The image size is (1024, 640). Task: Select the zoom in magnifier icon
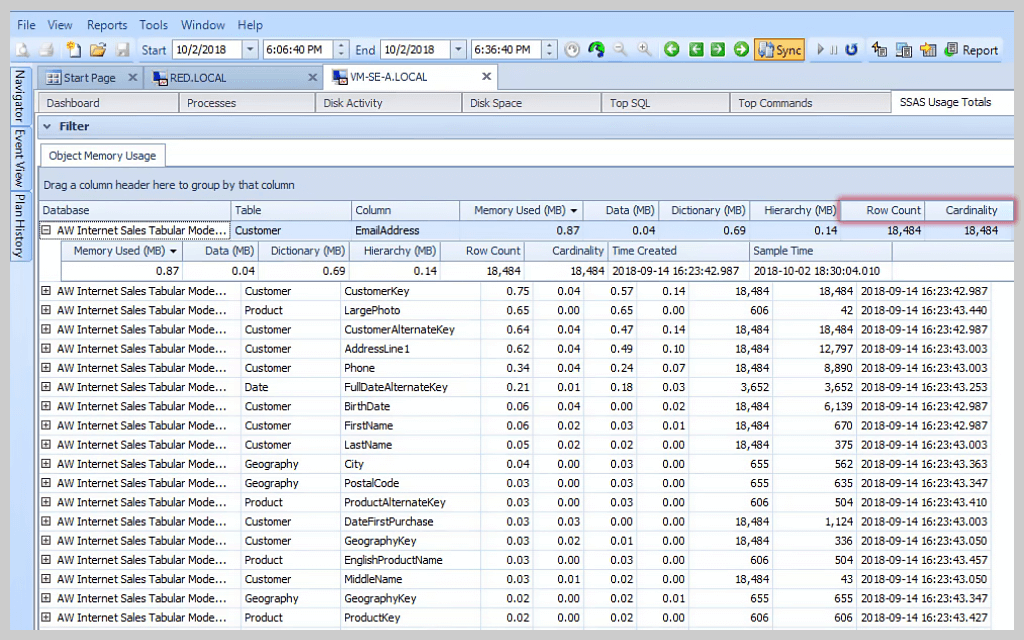point(642,49)
